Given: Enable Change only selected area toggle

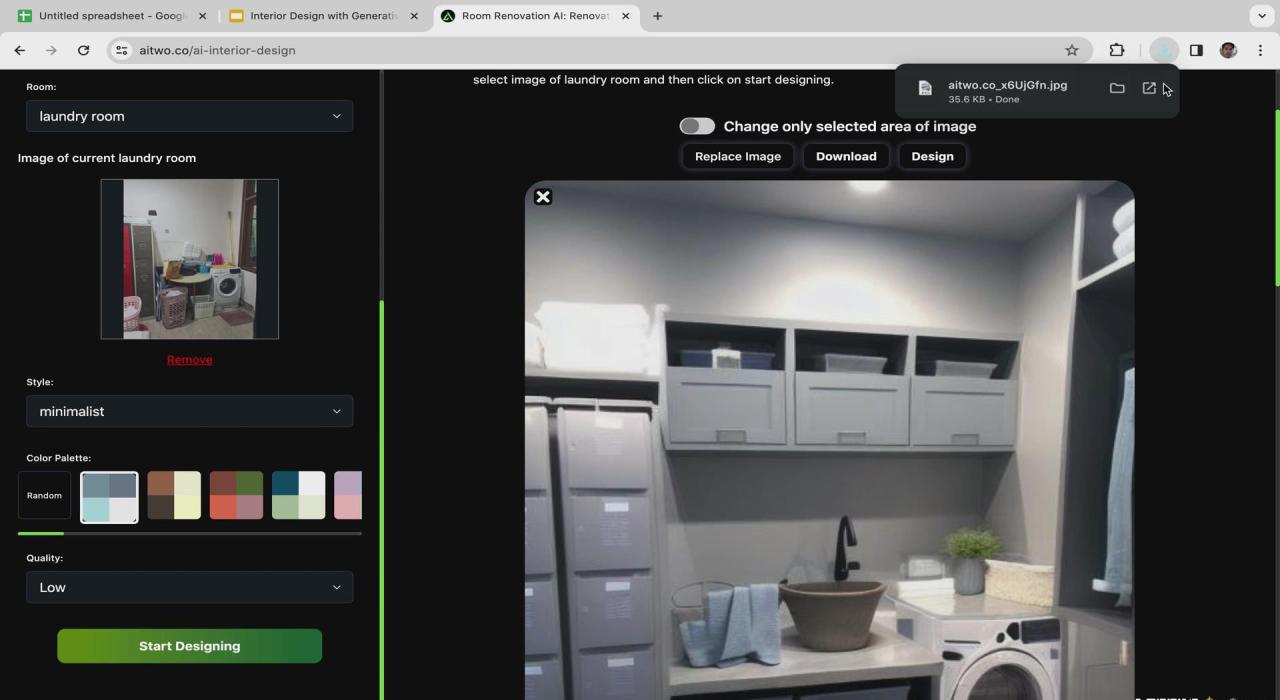Looking at the screenshot, I should (697, 126).
